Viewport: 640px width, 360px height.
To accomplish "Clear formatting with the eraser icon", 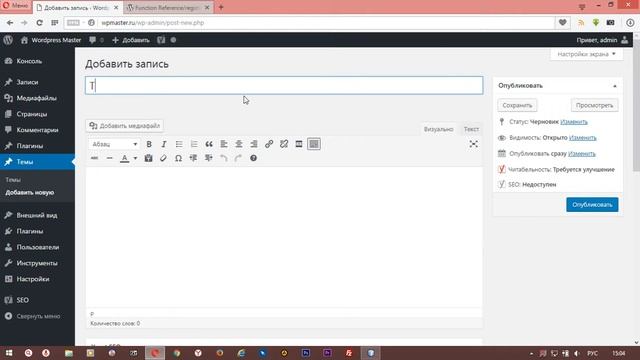I will [163, 158].
